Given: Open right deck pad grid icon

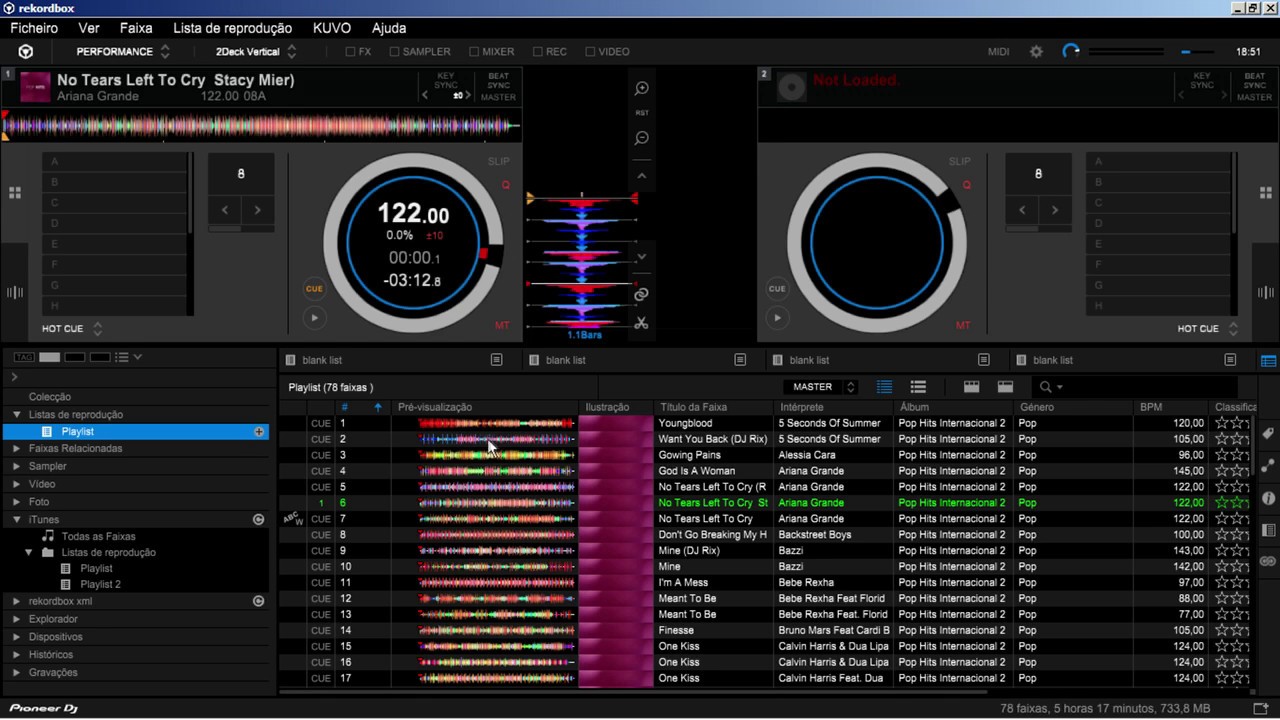Looking at the screenshot, I should tap(1268, 193).
